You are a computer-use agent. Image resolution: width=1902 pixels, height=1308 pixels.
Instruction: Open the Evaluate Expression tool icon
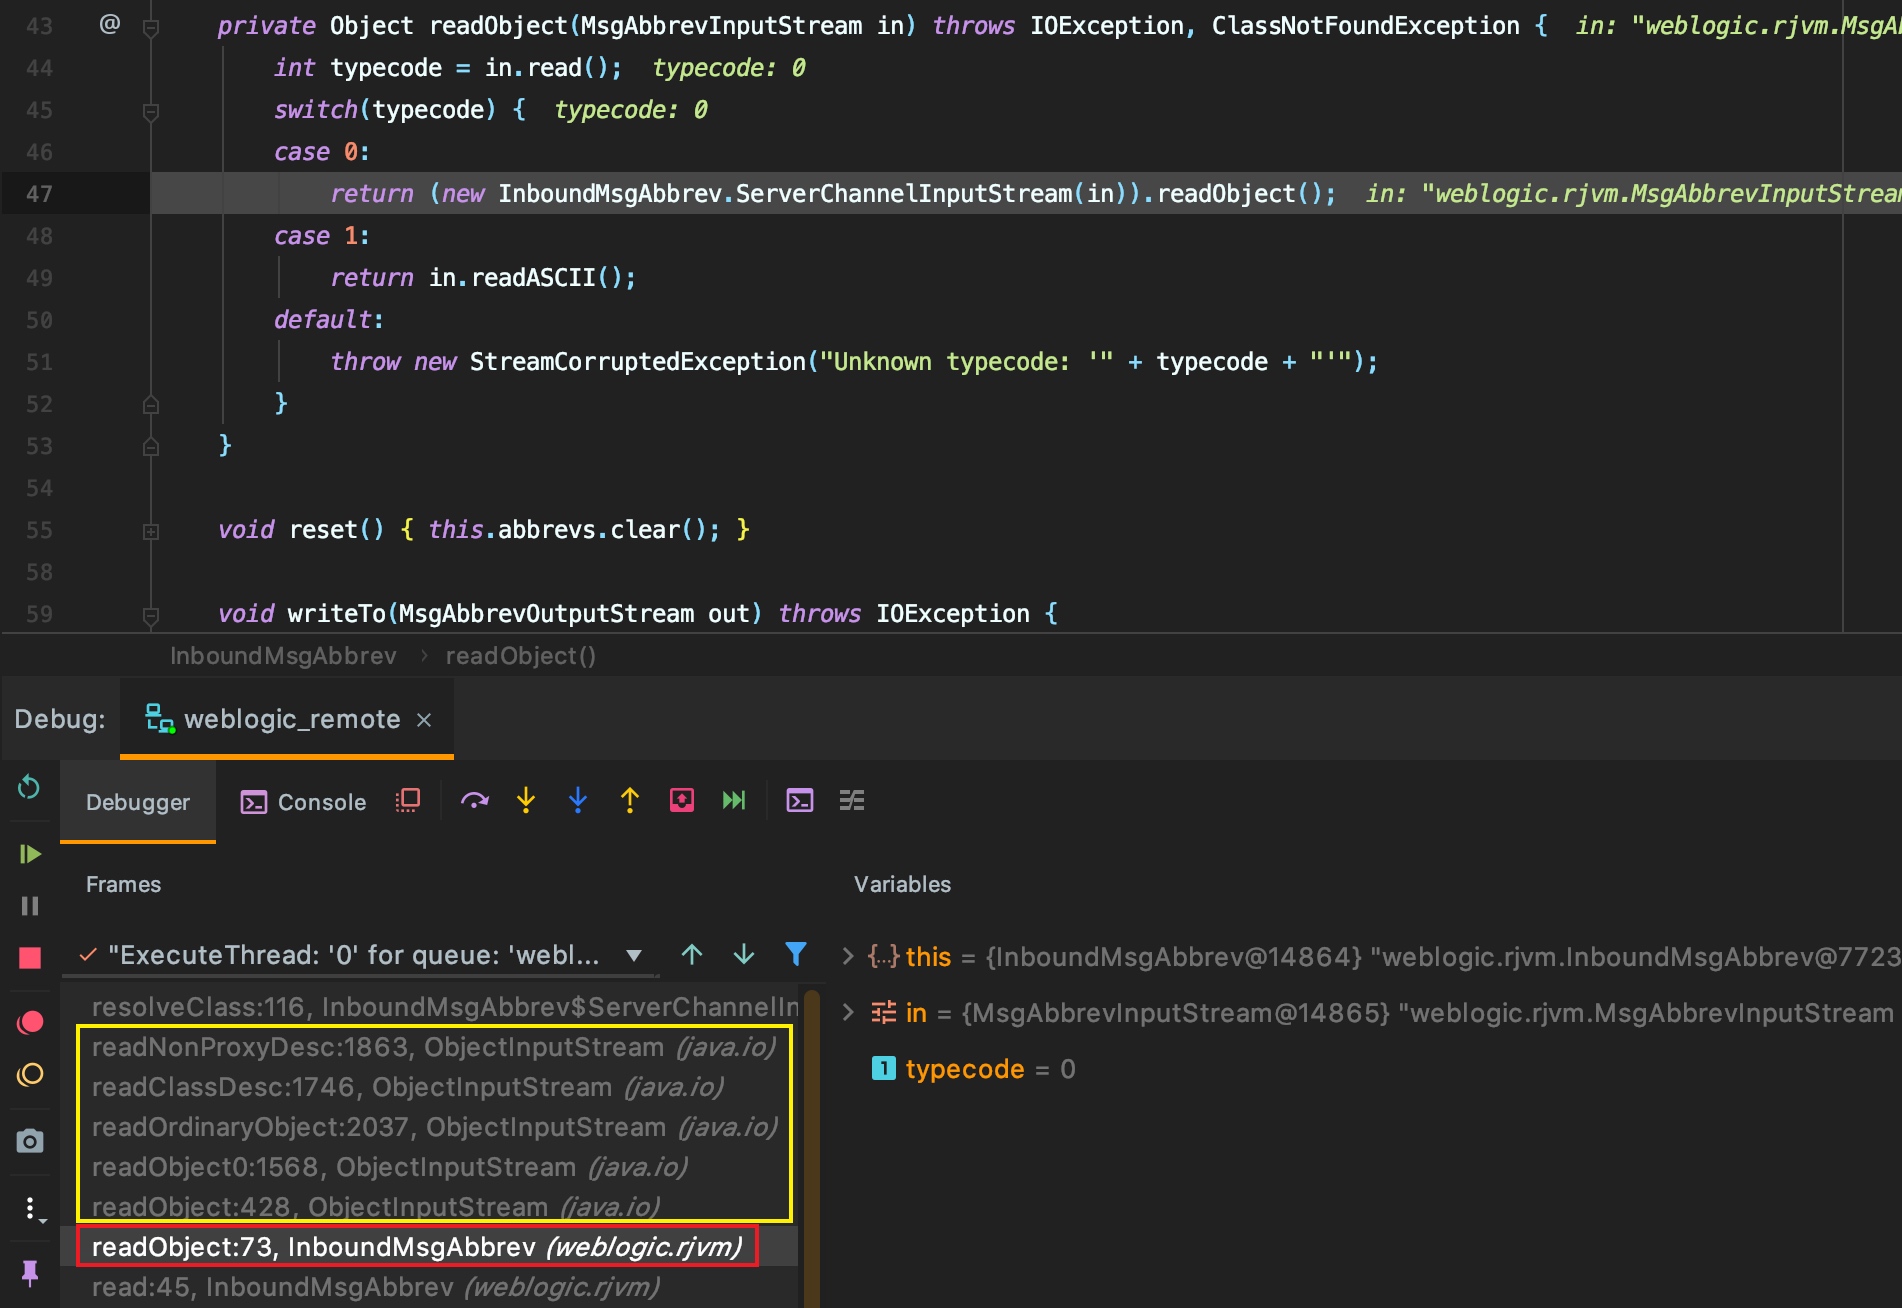tap(800, 801)
